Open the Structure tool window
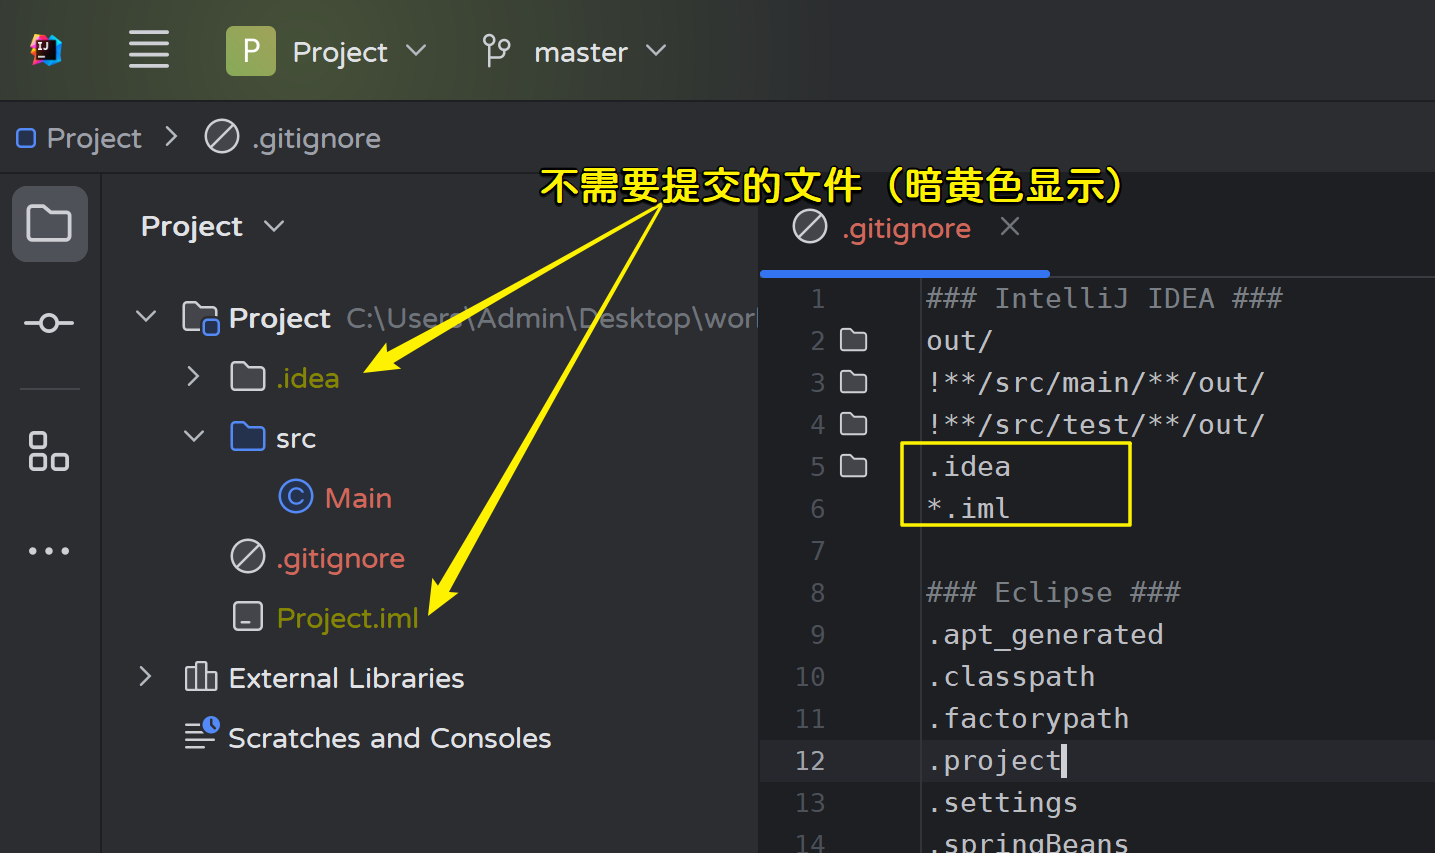1435x853 pixels. coord(49,451)
